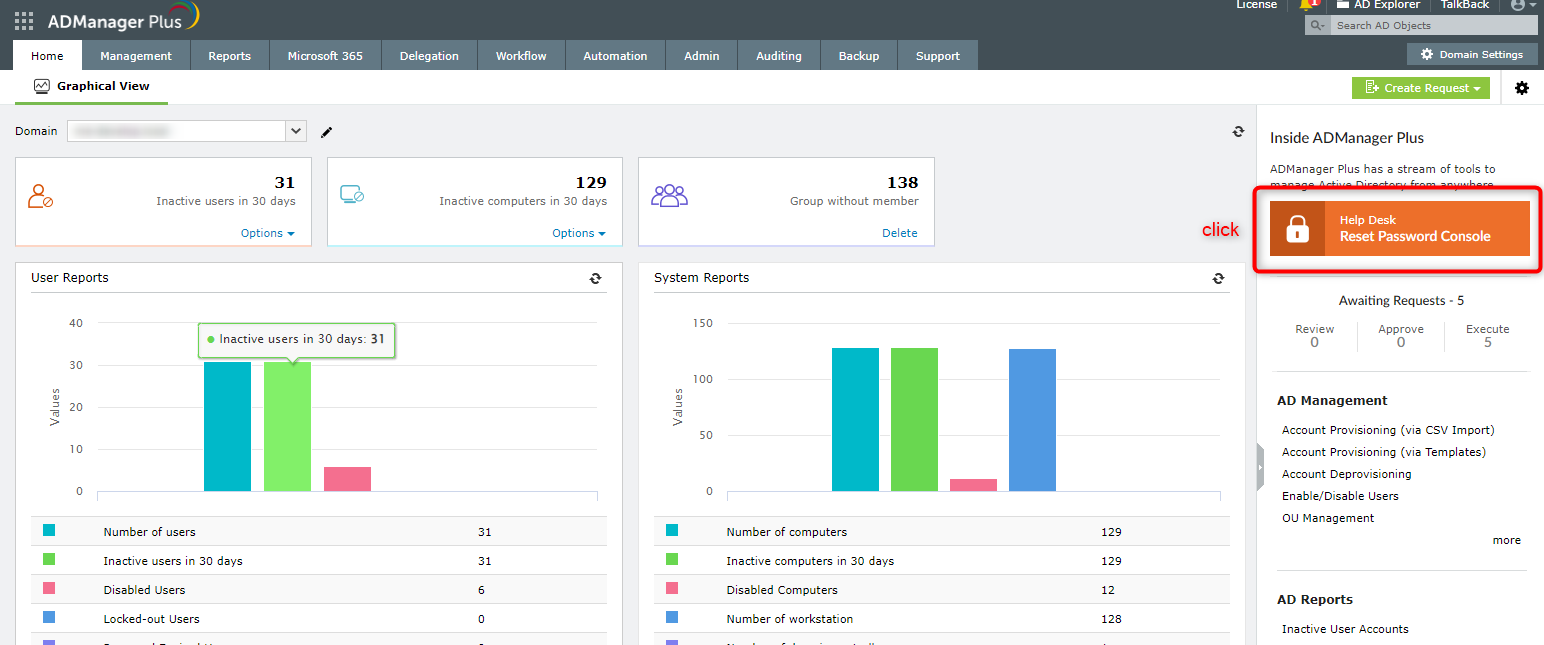
Task: Click the dashboard refresh icon above tiles
Action: pos(1238,132)
